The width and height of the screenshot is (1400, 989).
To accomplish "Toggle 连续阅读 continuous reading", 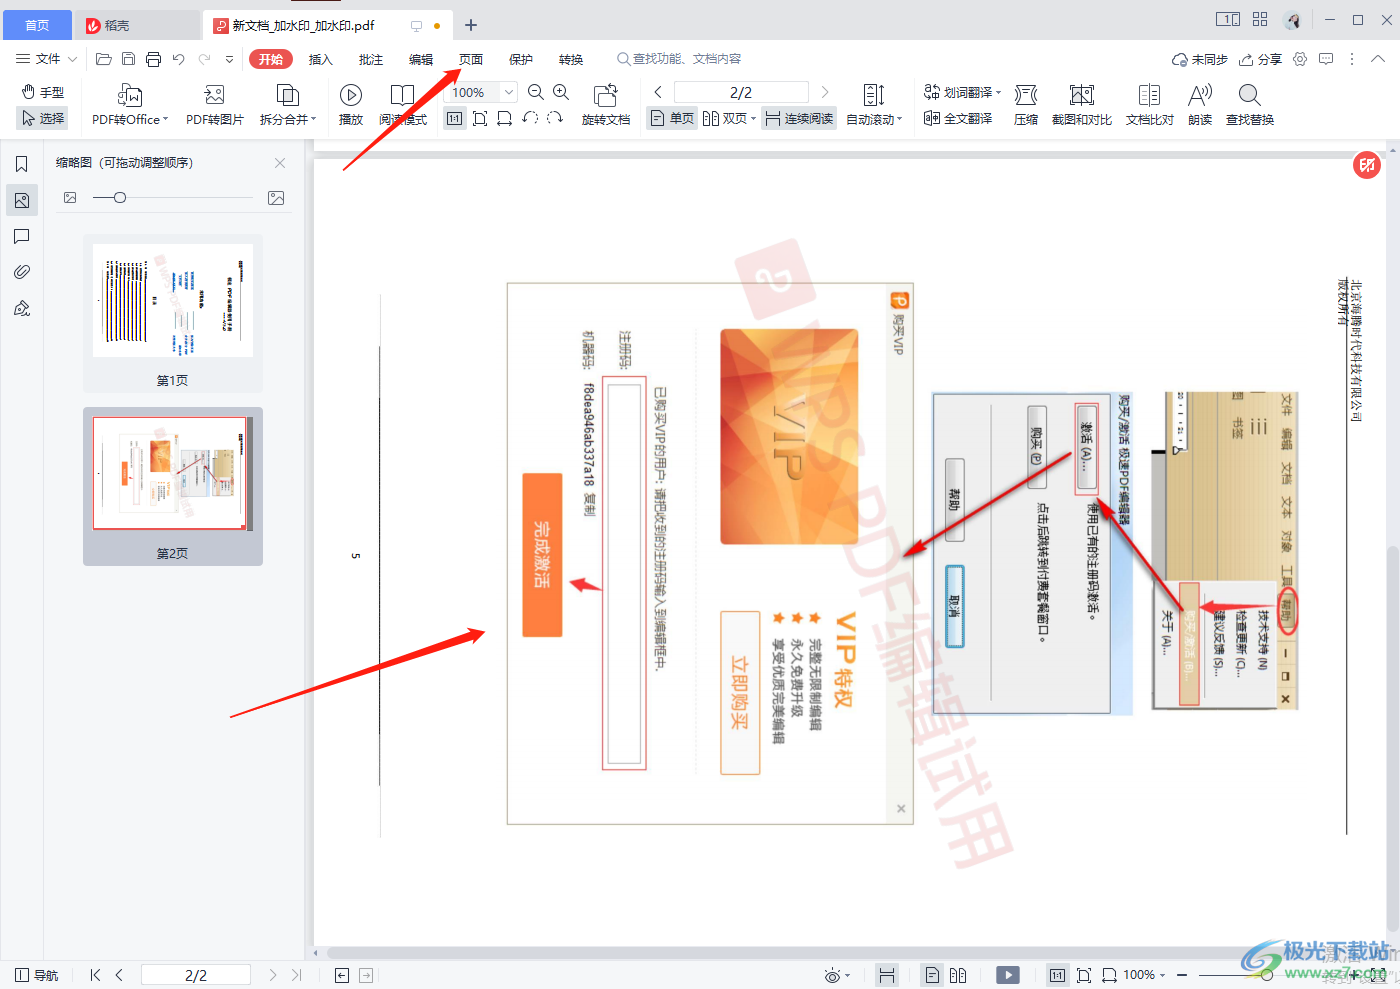I will click(799, 119).
